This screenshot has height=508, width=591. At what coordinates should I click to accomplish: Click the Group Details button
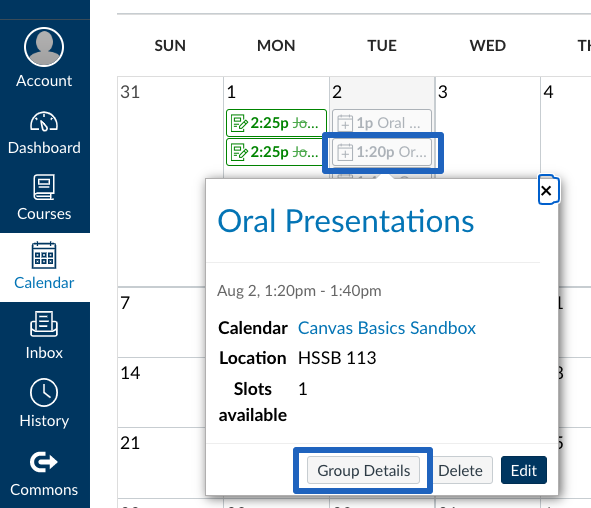coord(363,470)
